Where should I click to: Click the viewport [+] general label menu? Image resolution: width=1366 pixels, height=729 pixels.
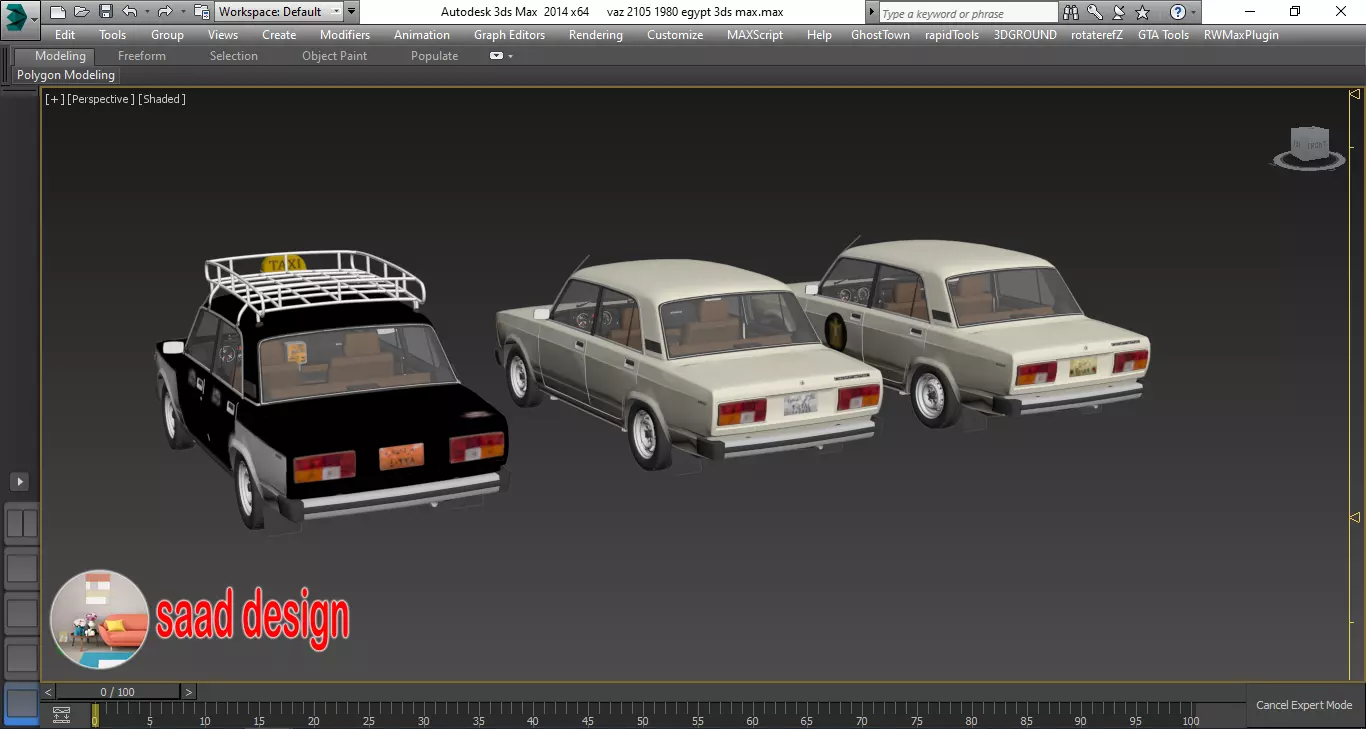point(54,99)
